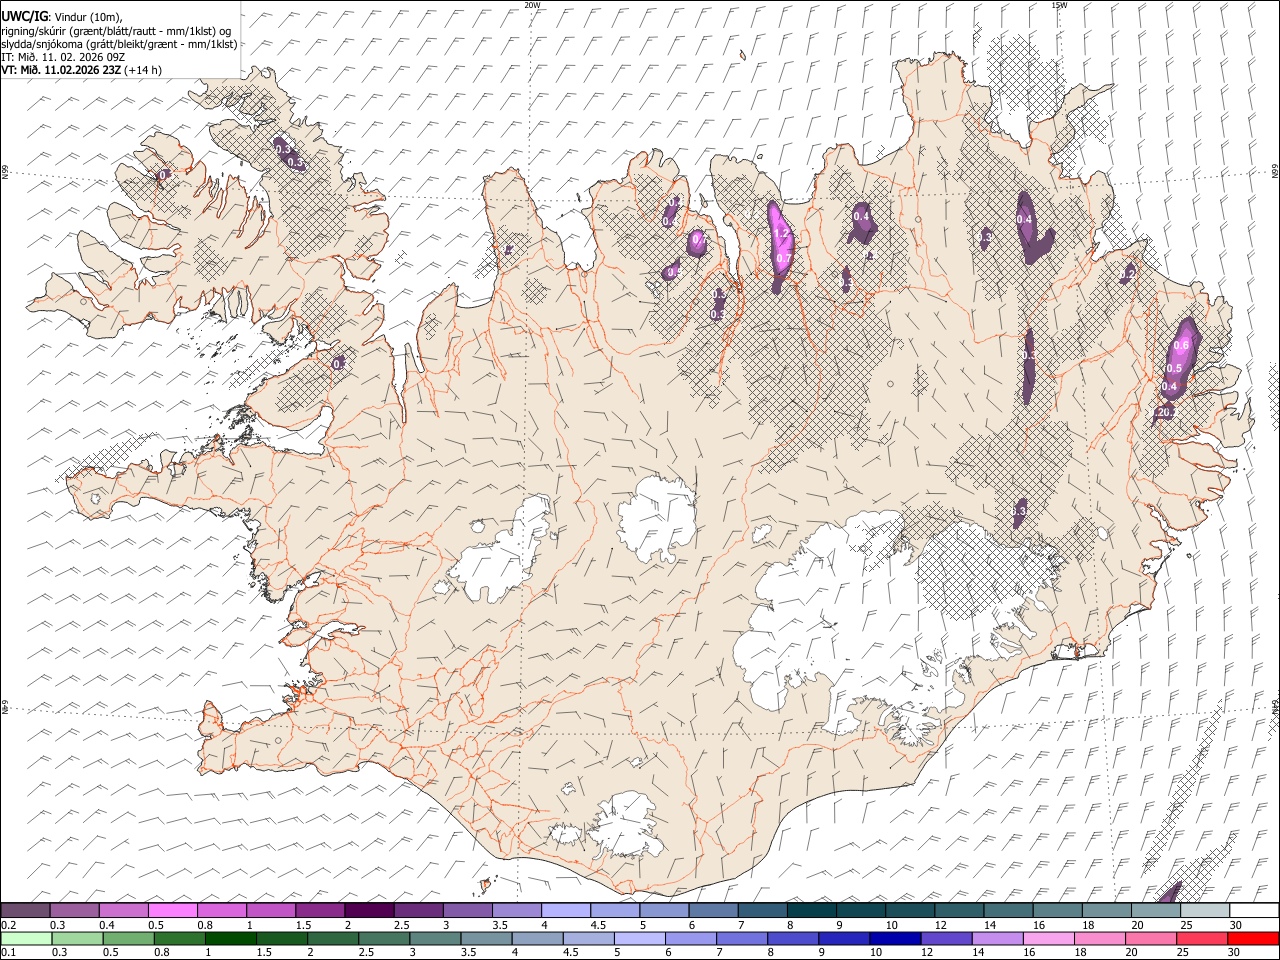Viewport: 1280px width, 960px height.
Task: Click the '0.7' value below the 1.2 label
Action: (784, 258)
